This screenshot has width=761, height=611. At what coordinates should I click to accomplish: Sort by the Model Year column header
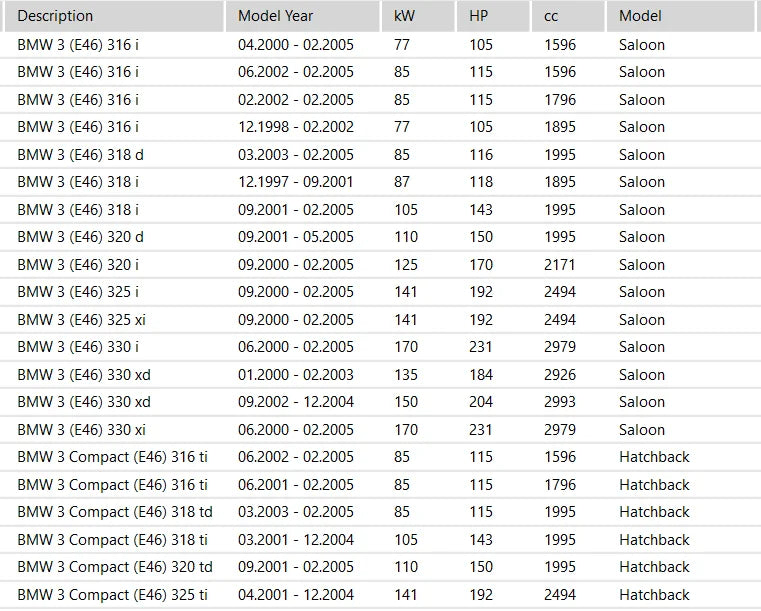click(276, 16)
